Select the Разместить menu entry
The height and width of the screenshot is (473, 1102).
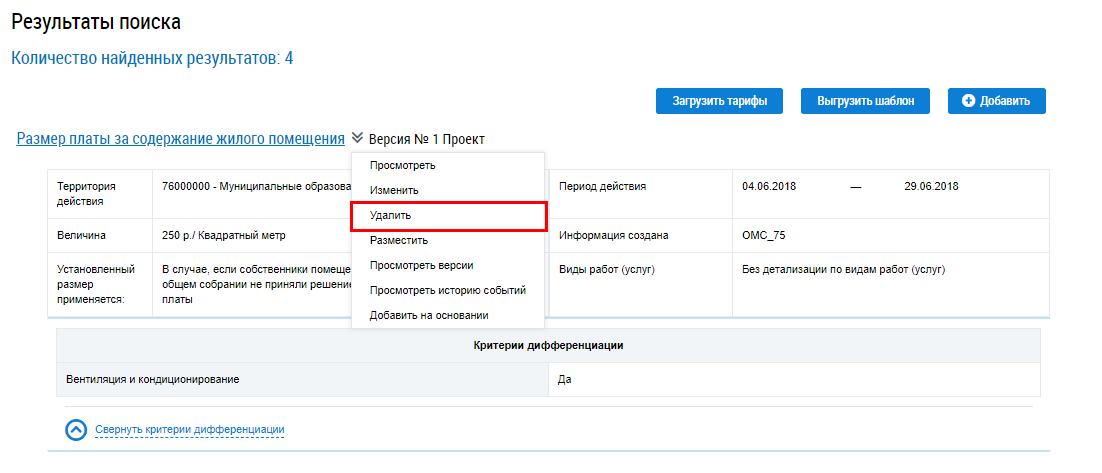point(398,240)
